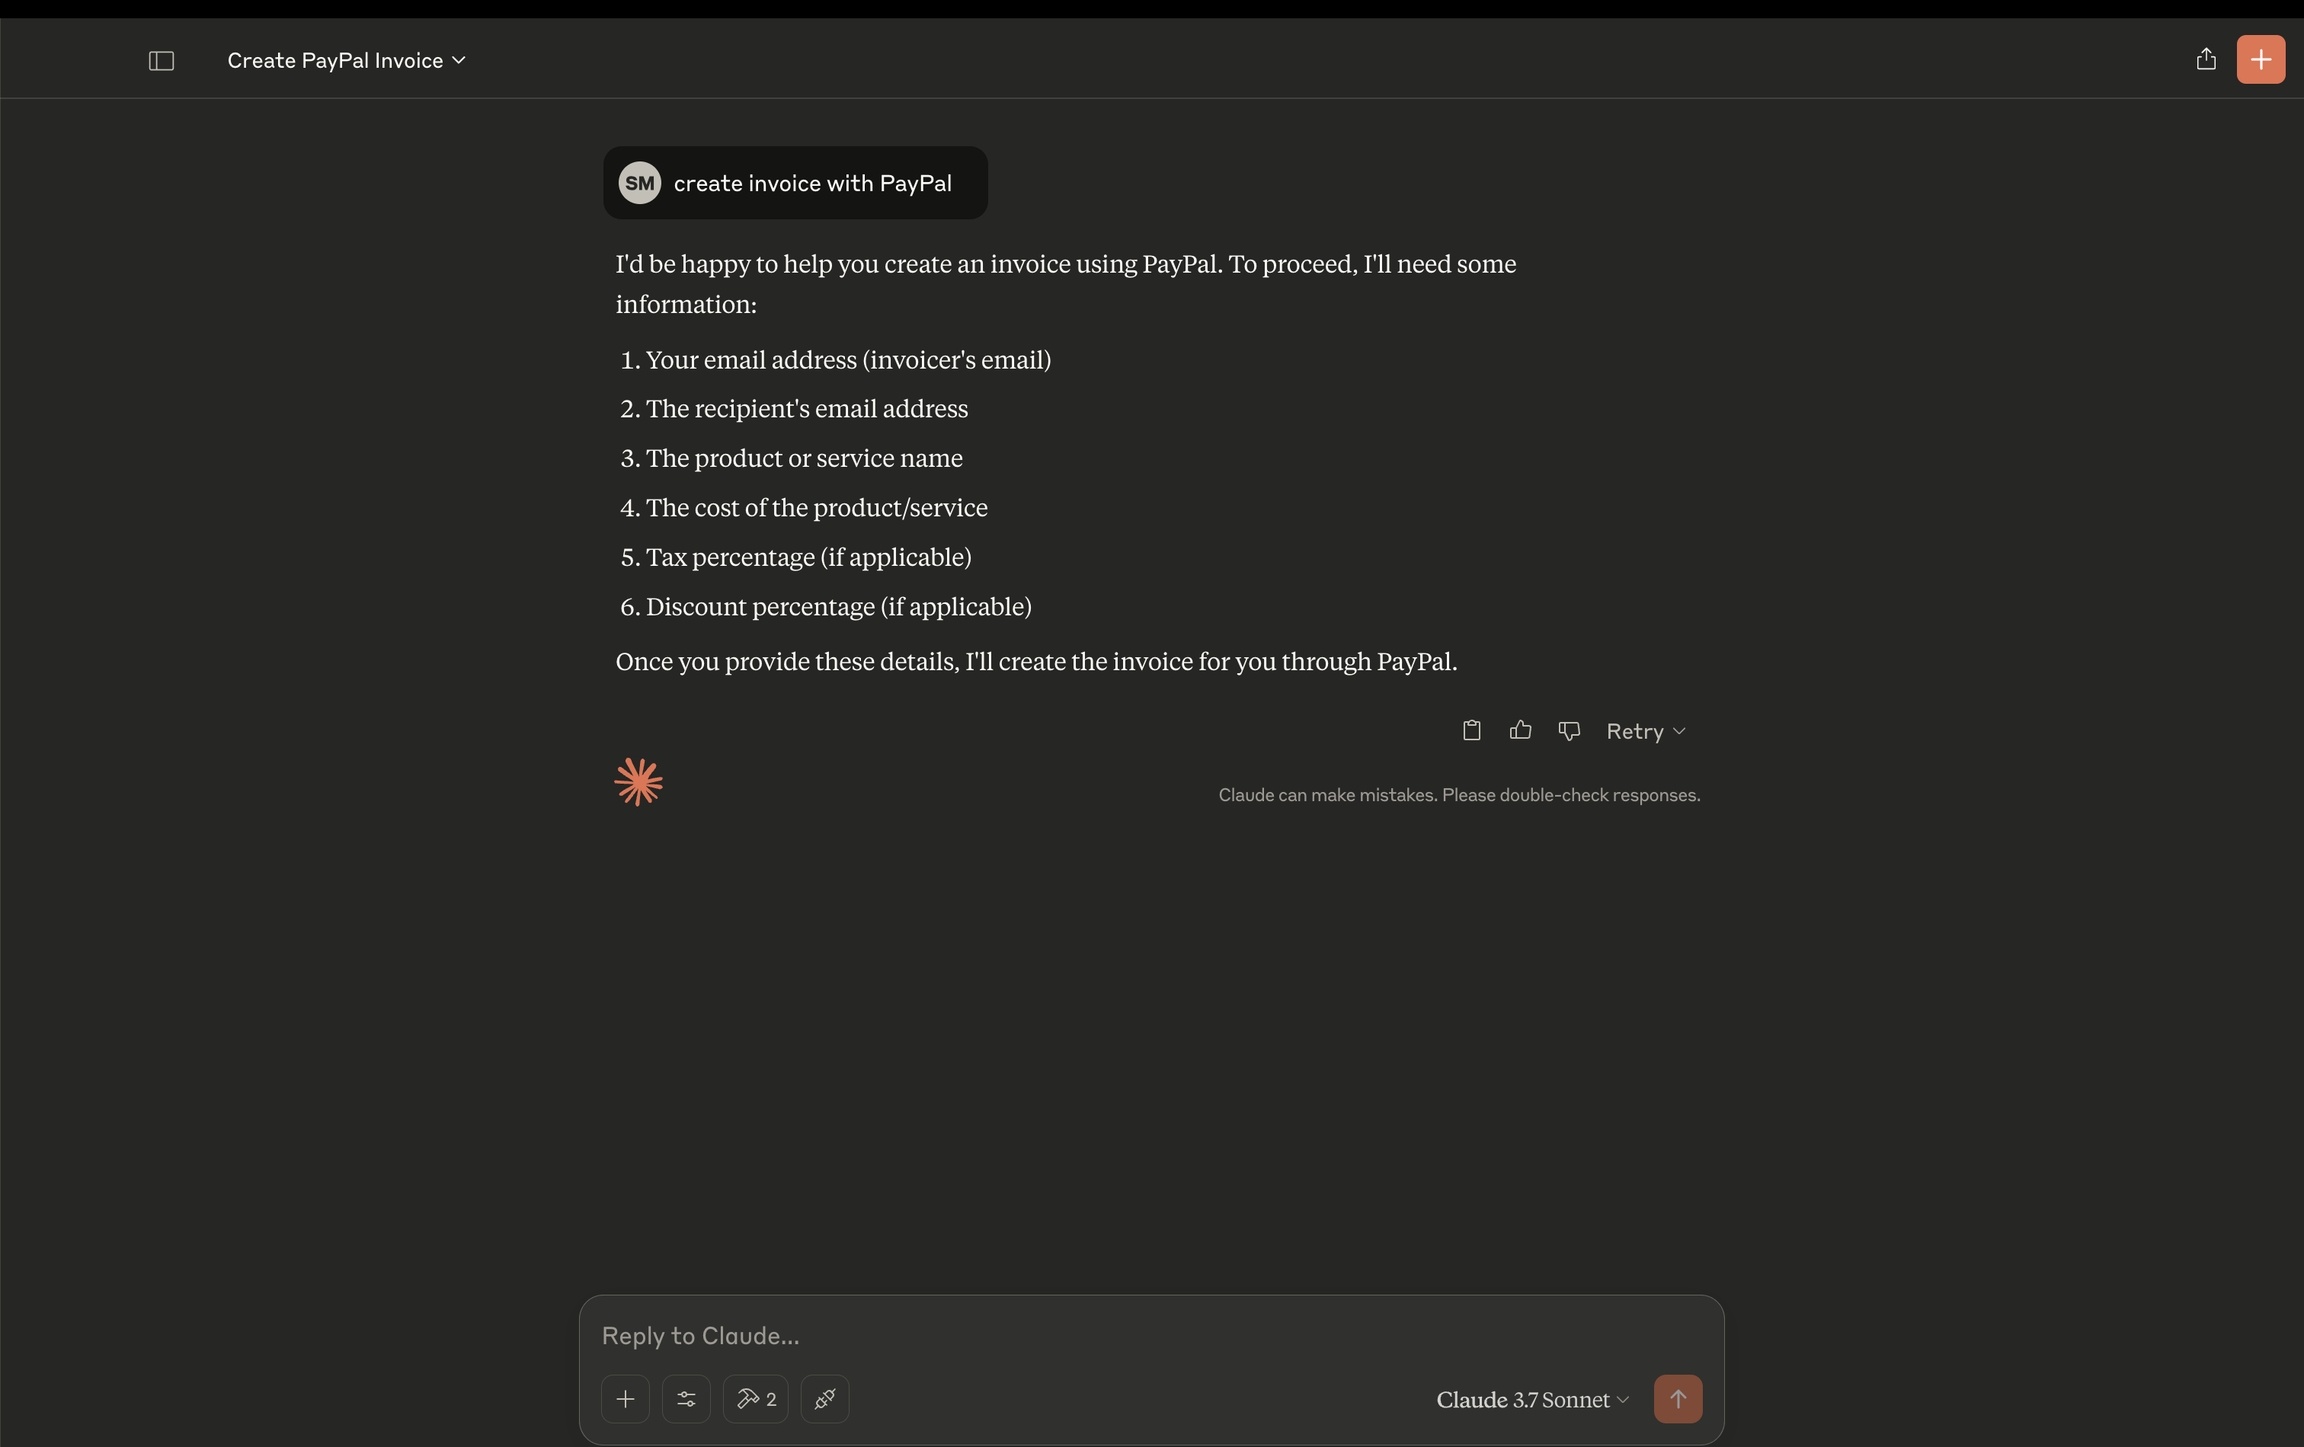This screenshot has height=1447, width=2304.
Task: Click the Retry button label
Action: pos(1634,732)
